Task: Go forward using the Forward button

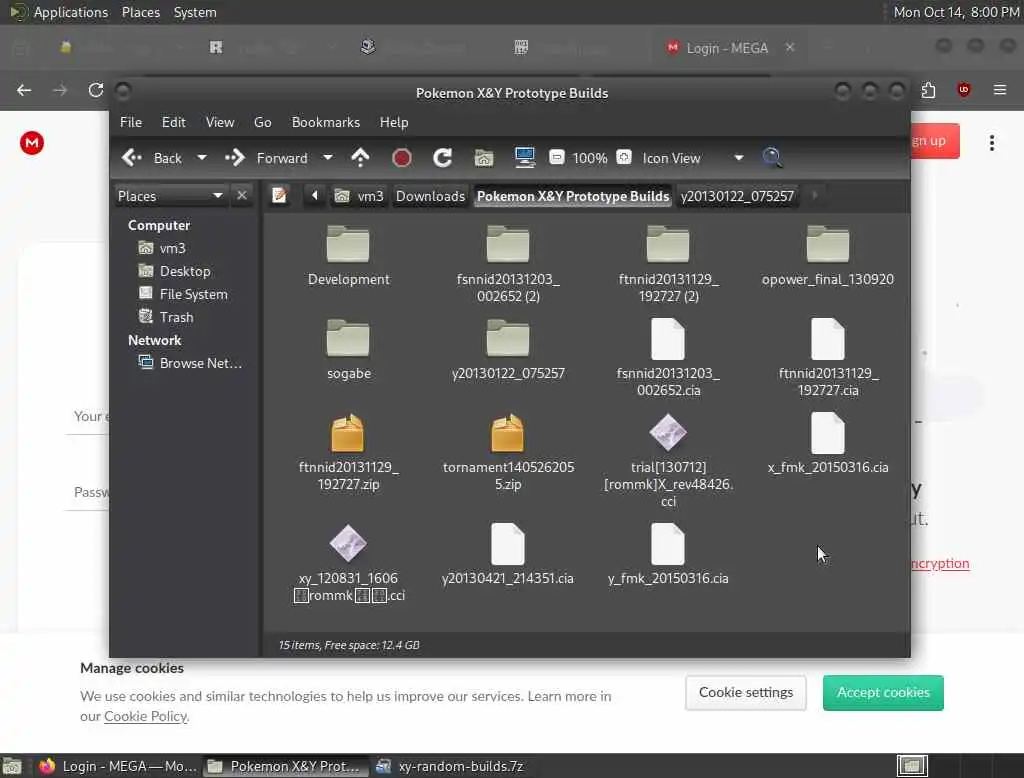Action: coord(266,158)
